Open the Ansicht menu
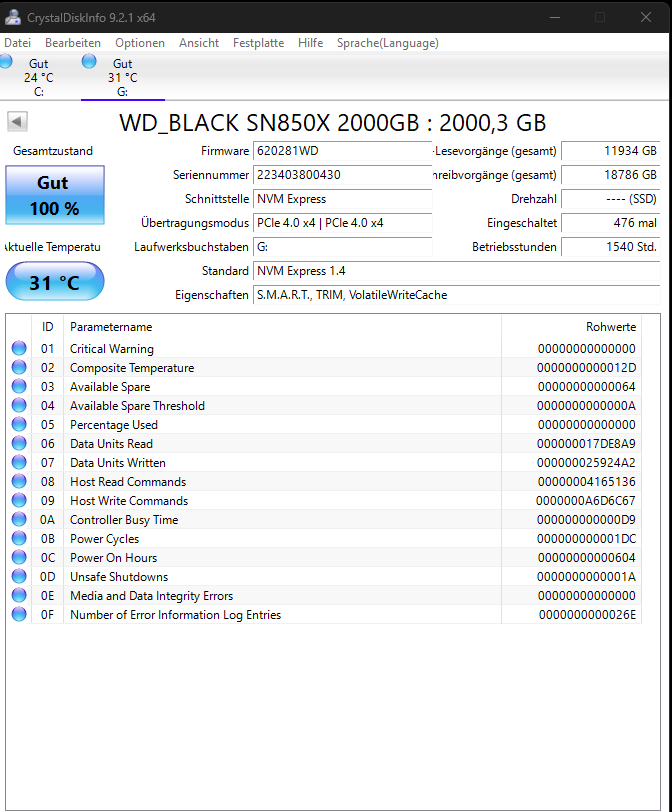 click(199, 43)
